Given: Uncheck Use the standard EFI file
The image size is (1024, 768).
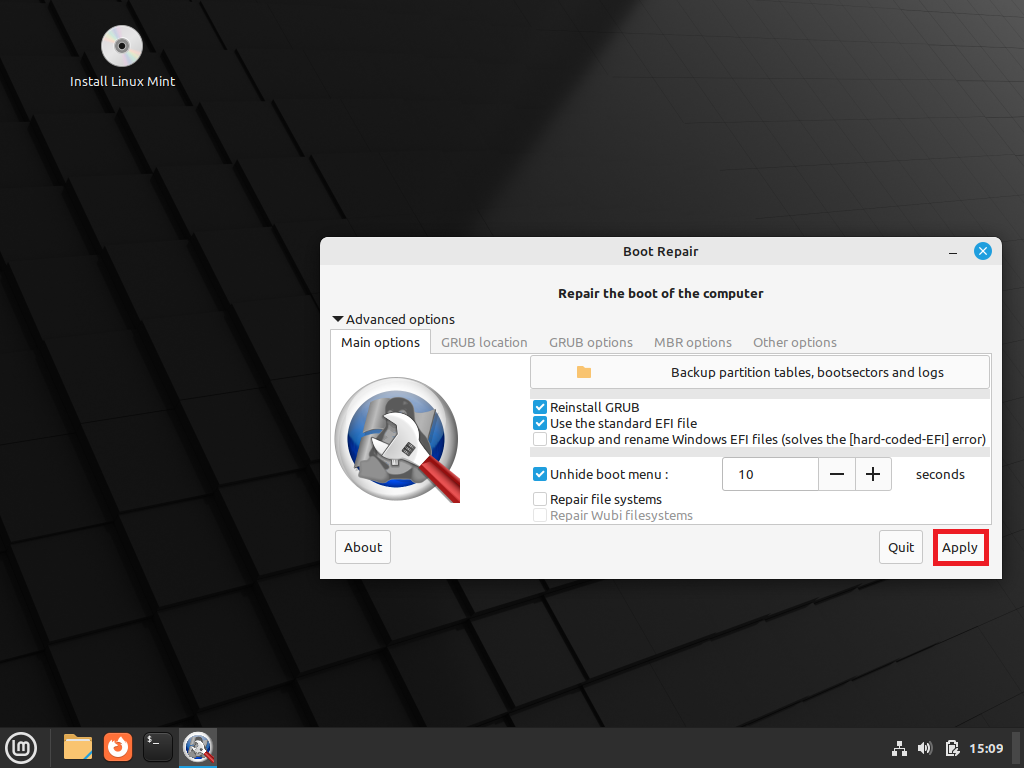Looking at the screenshot, I should pyautogui.click(x=540, y=423).
